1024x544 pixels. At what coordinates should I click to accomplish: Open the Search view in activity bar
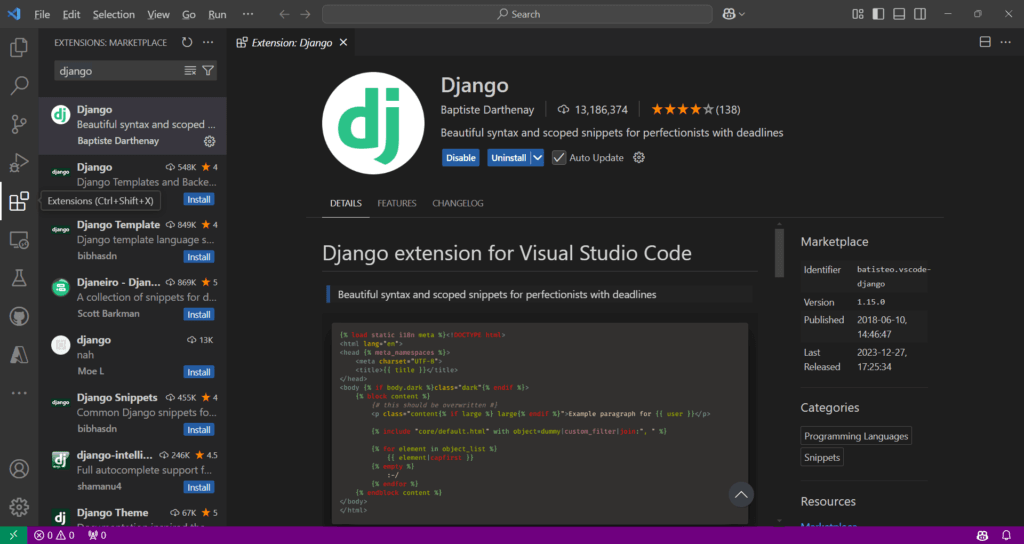click(19, 85)
